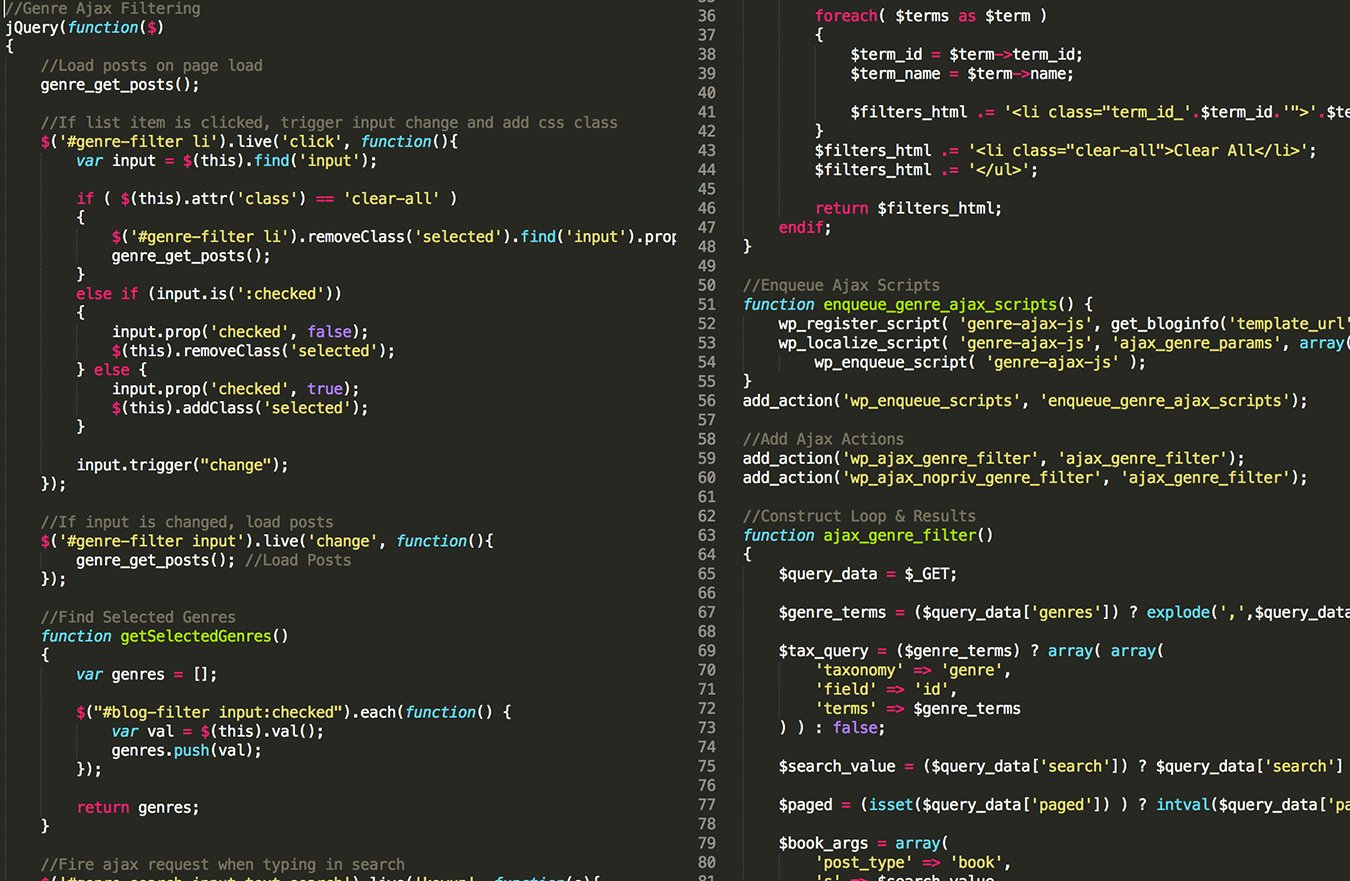Click line number 63 in the gutter
Screen dimensions: 1350x881
(706, 535)
